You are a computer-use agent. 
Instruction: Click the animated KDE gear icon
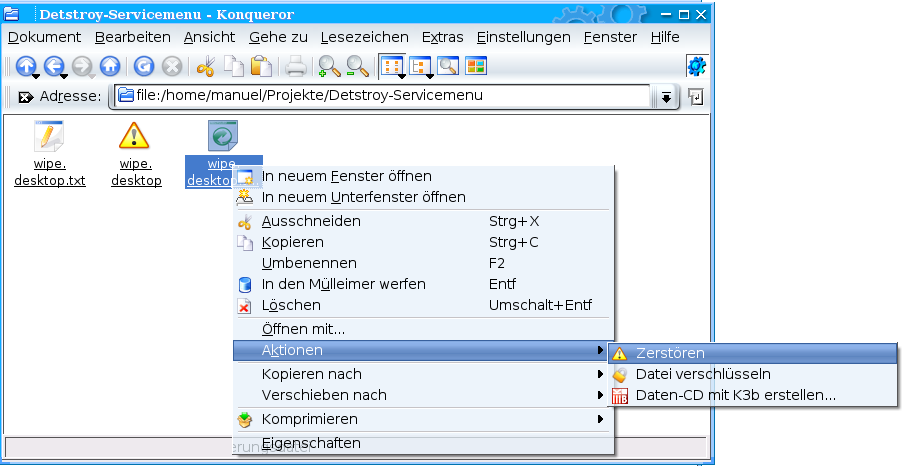pos(696,66)
